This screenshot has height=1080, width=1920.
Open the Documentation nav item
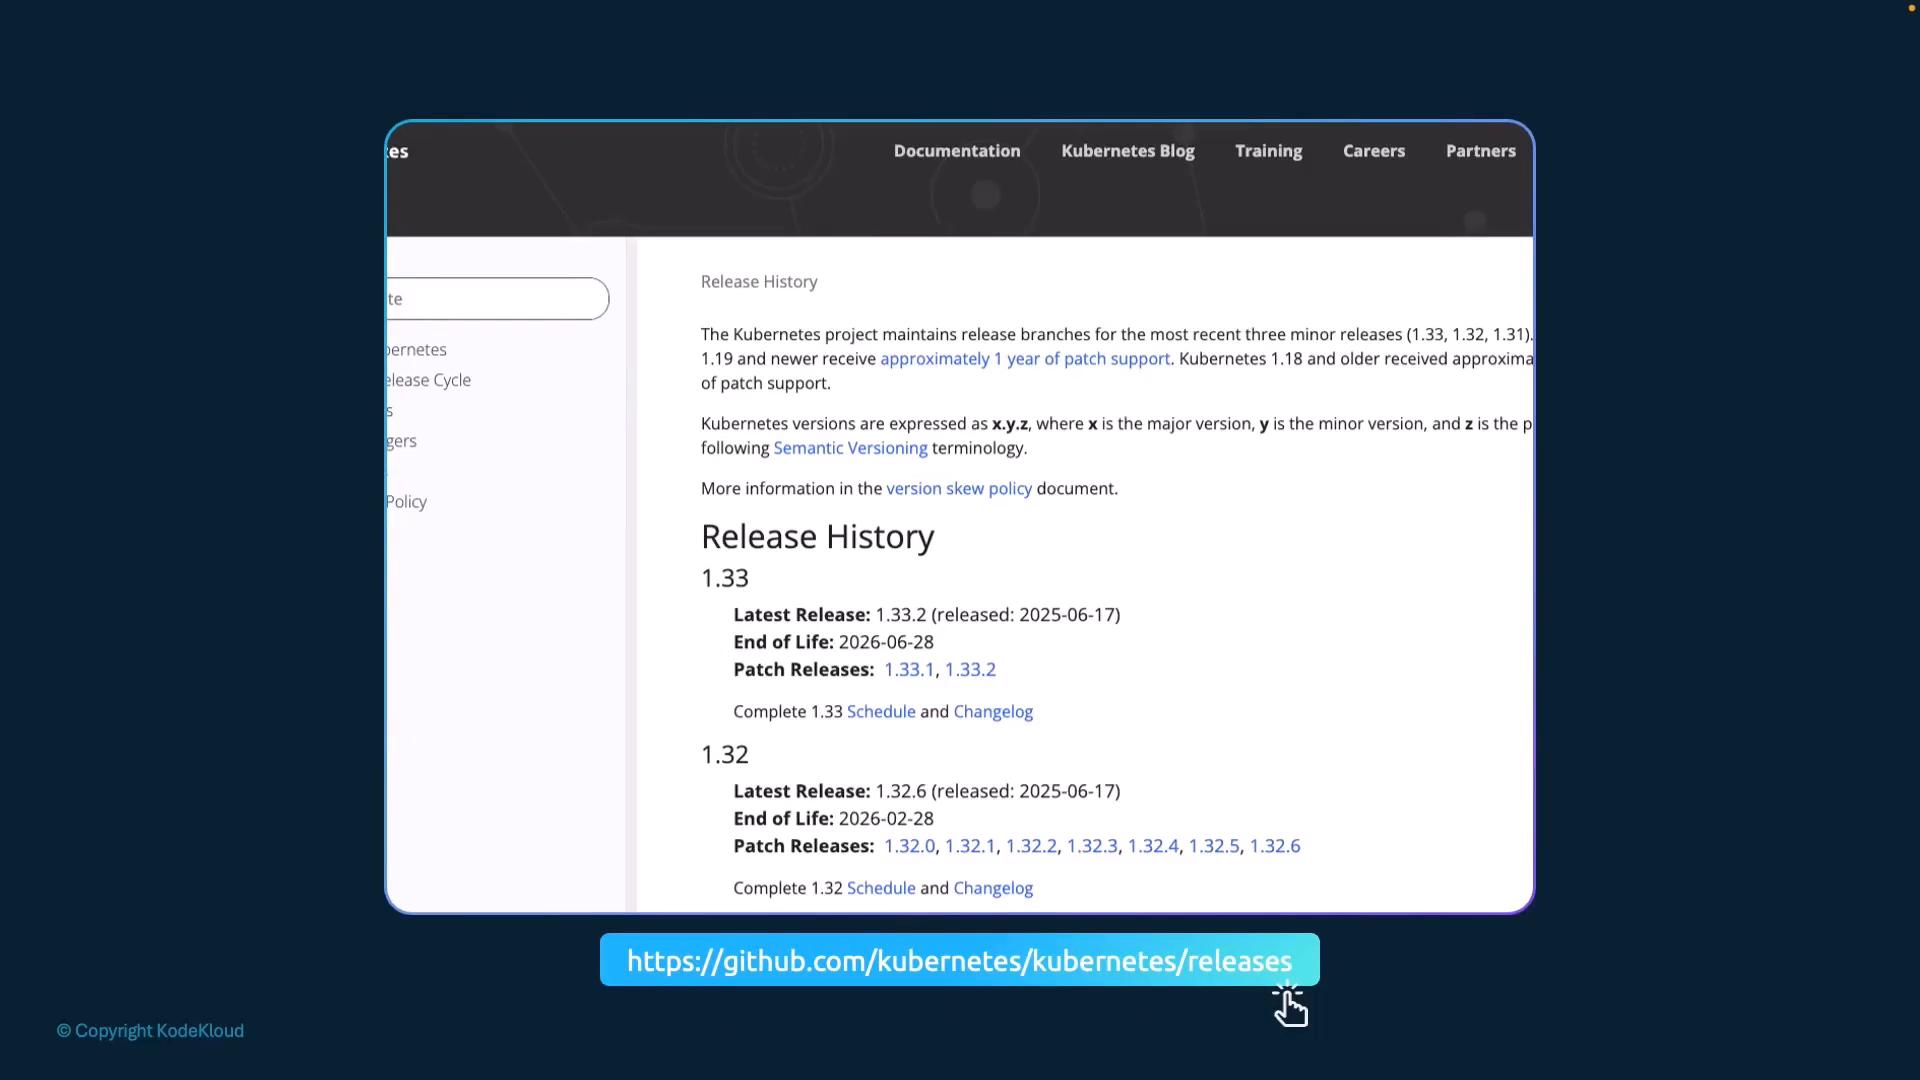[957, 151]
